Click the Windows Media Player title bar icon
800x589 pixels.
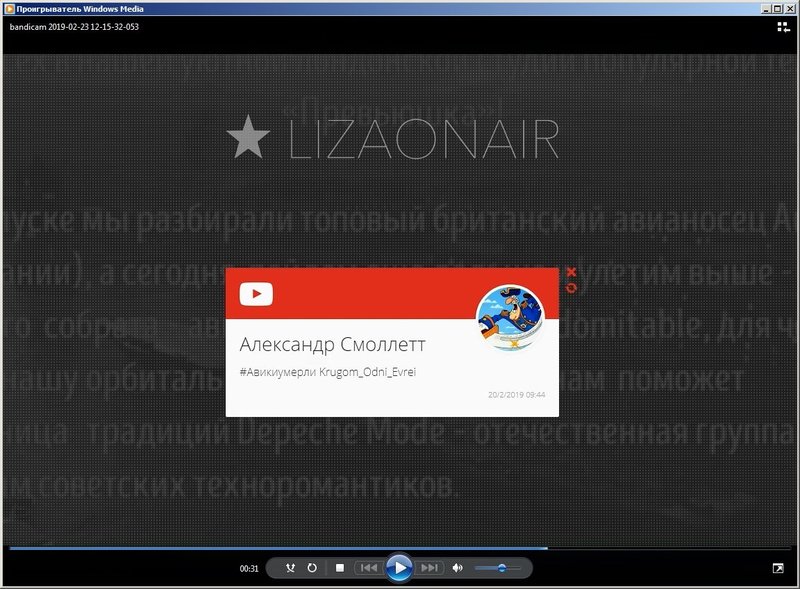coord(9,9)
